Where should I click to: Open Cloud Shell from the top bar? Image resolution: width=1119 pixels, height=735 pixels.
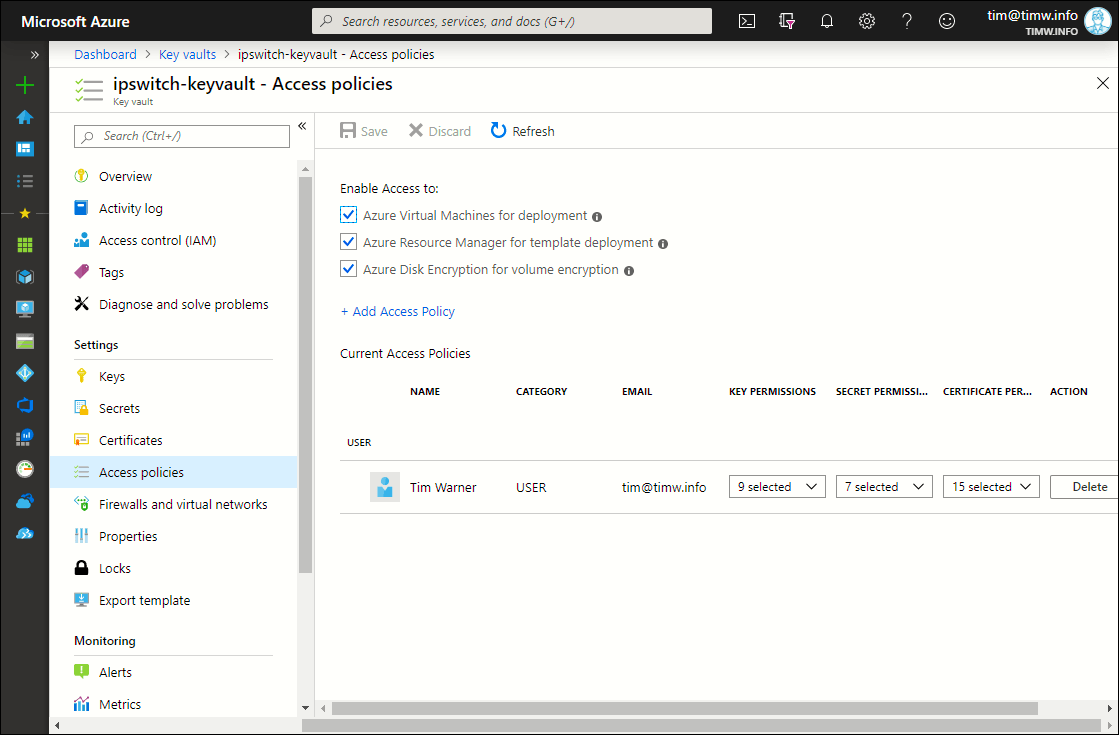(746, 21)
